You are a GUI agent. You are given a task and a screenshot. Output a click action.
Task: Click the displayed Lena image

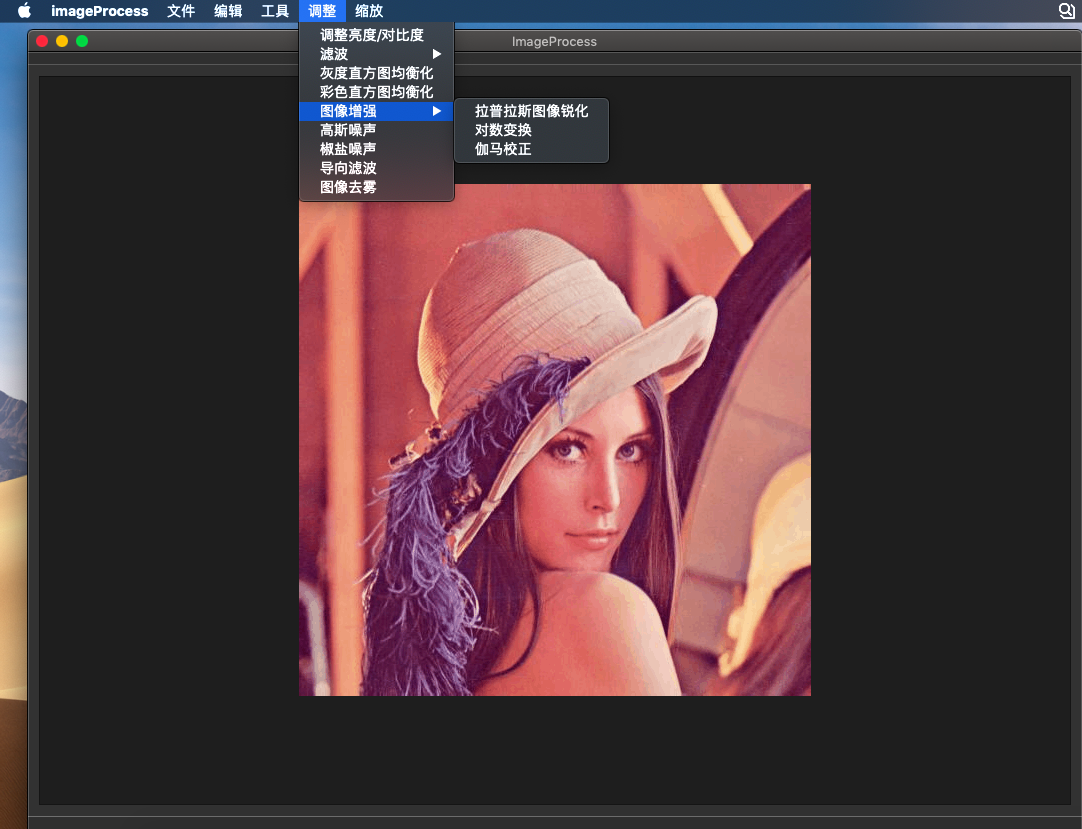tap(555, 440)
